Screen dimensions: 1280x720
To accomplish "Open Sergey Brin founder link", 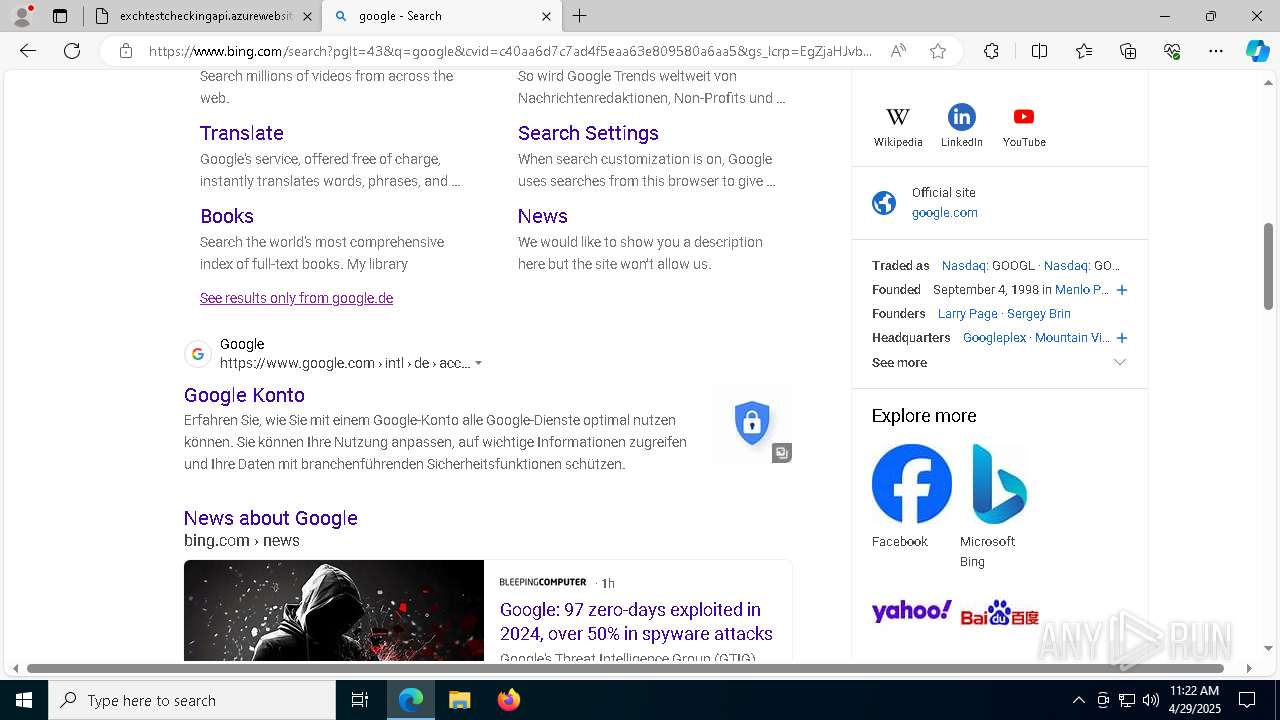I will (x=1039, y=314).
